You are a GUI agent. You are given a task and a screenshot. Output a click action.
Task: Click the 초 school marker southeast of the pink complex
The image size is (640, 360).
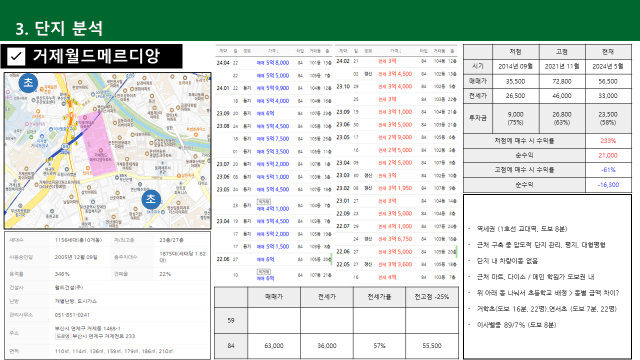[x=151, y=199]
